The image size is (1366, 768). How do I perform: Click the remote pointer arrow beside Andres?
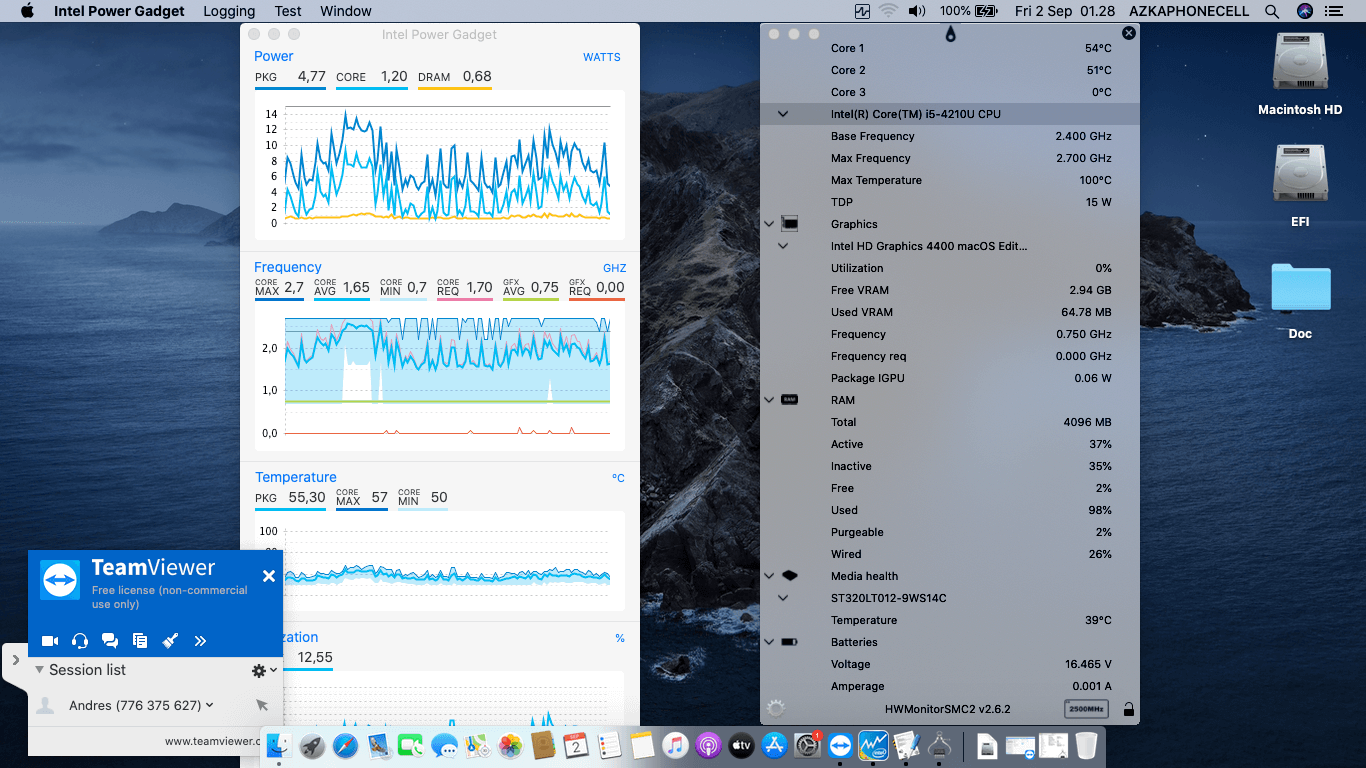(262, 705)
